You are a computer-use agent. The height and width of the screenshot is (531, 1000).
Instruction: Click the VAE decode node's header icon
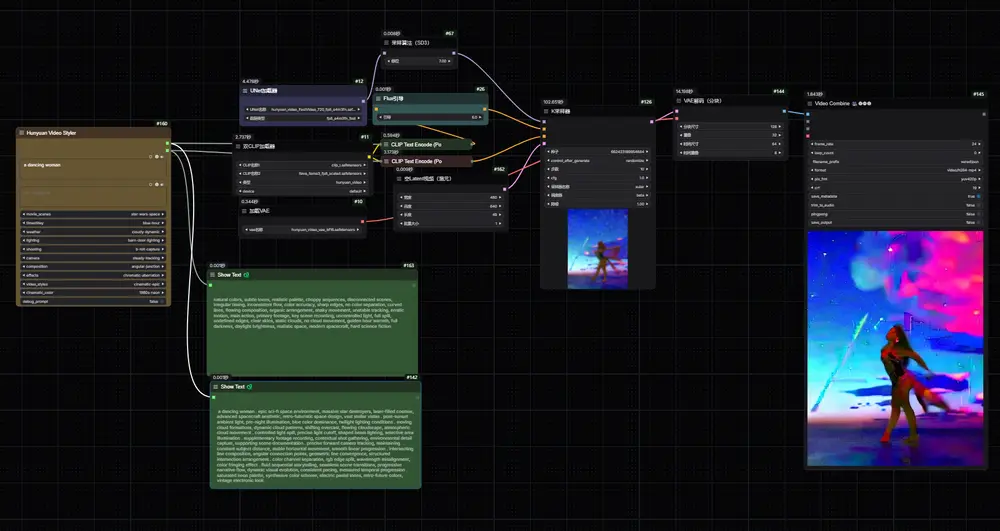(x=679, y=101)
